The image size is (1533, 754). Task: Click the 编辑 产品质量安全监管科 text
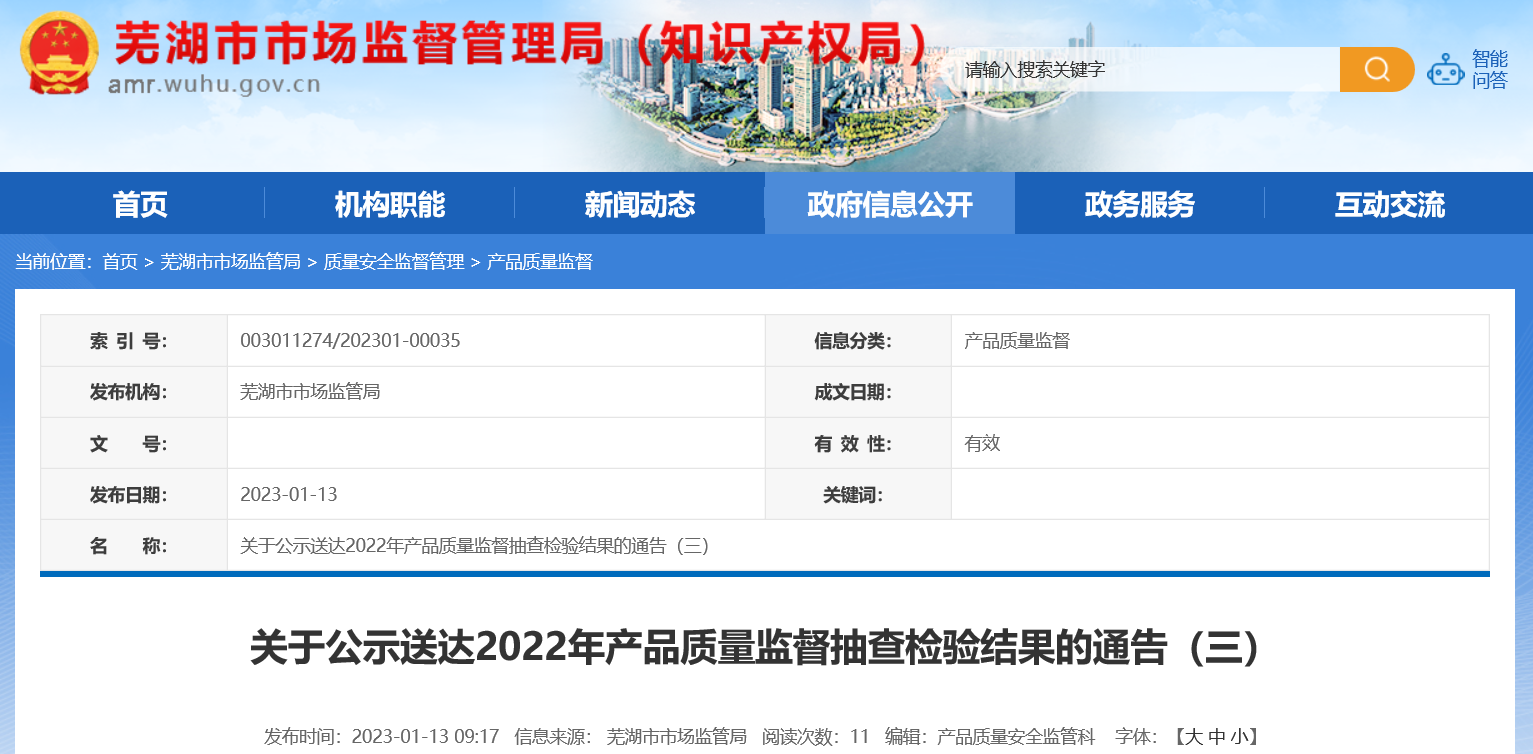(x=990, y=737)
